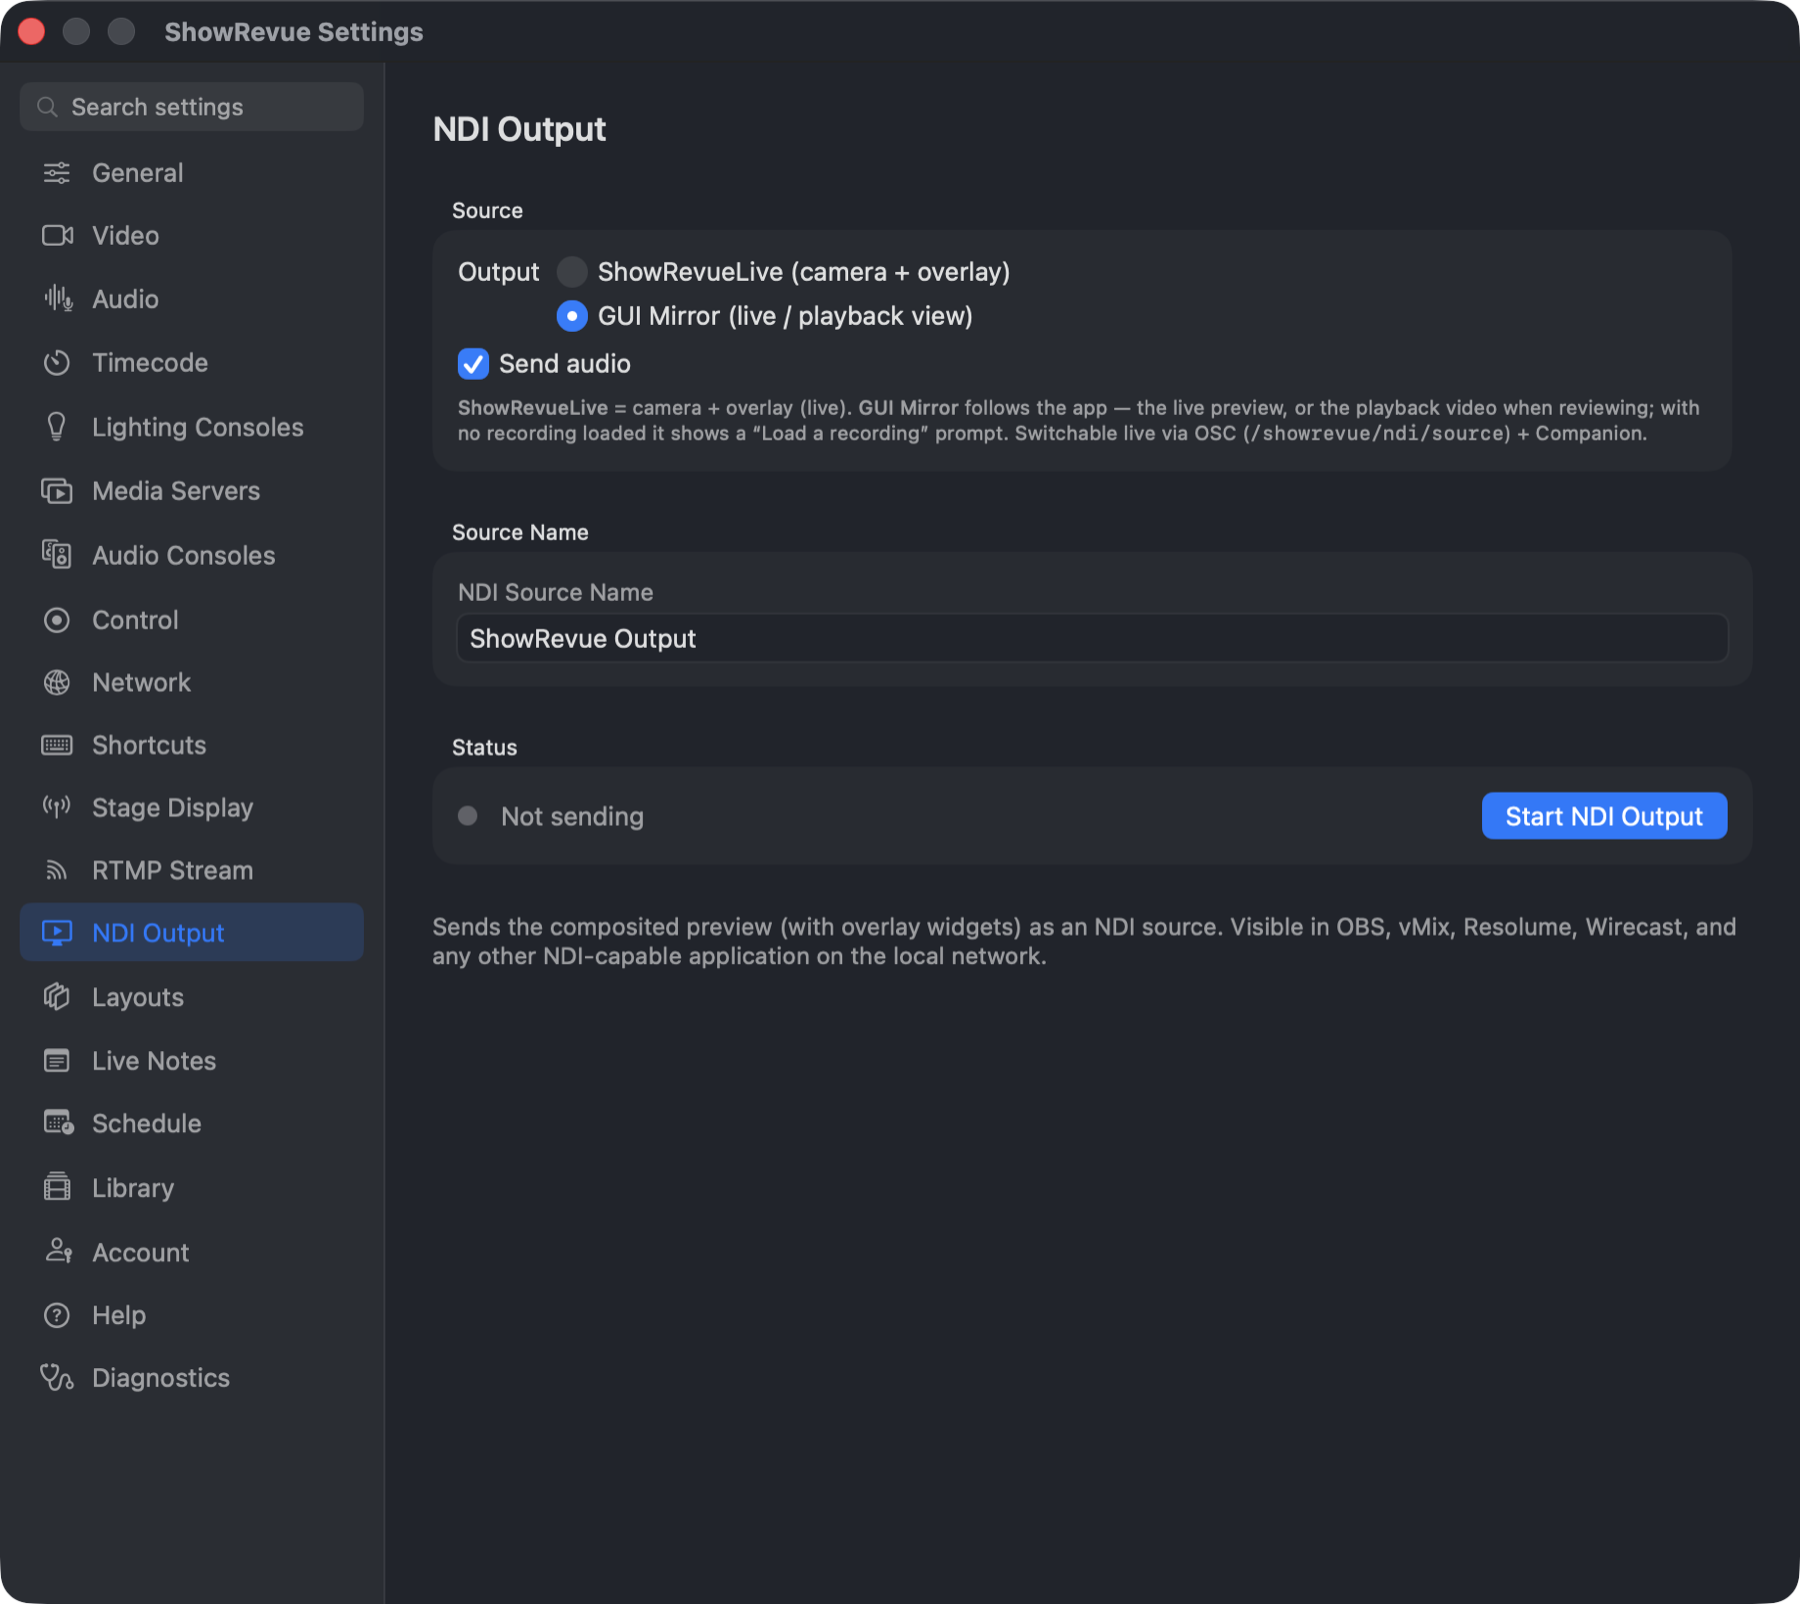Open Lighting Consoles settings

coord(192,427)
